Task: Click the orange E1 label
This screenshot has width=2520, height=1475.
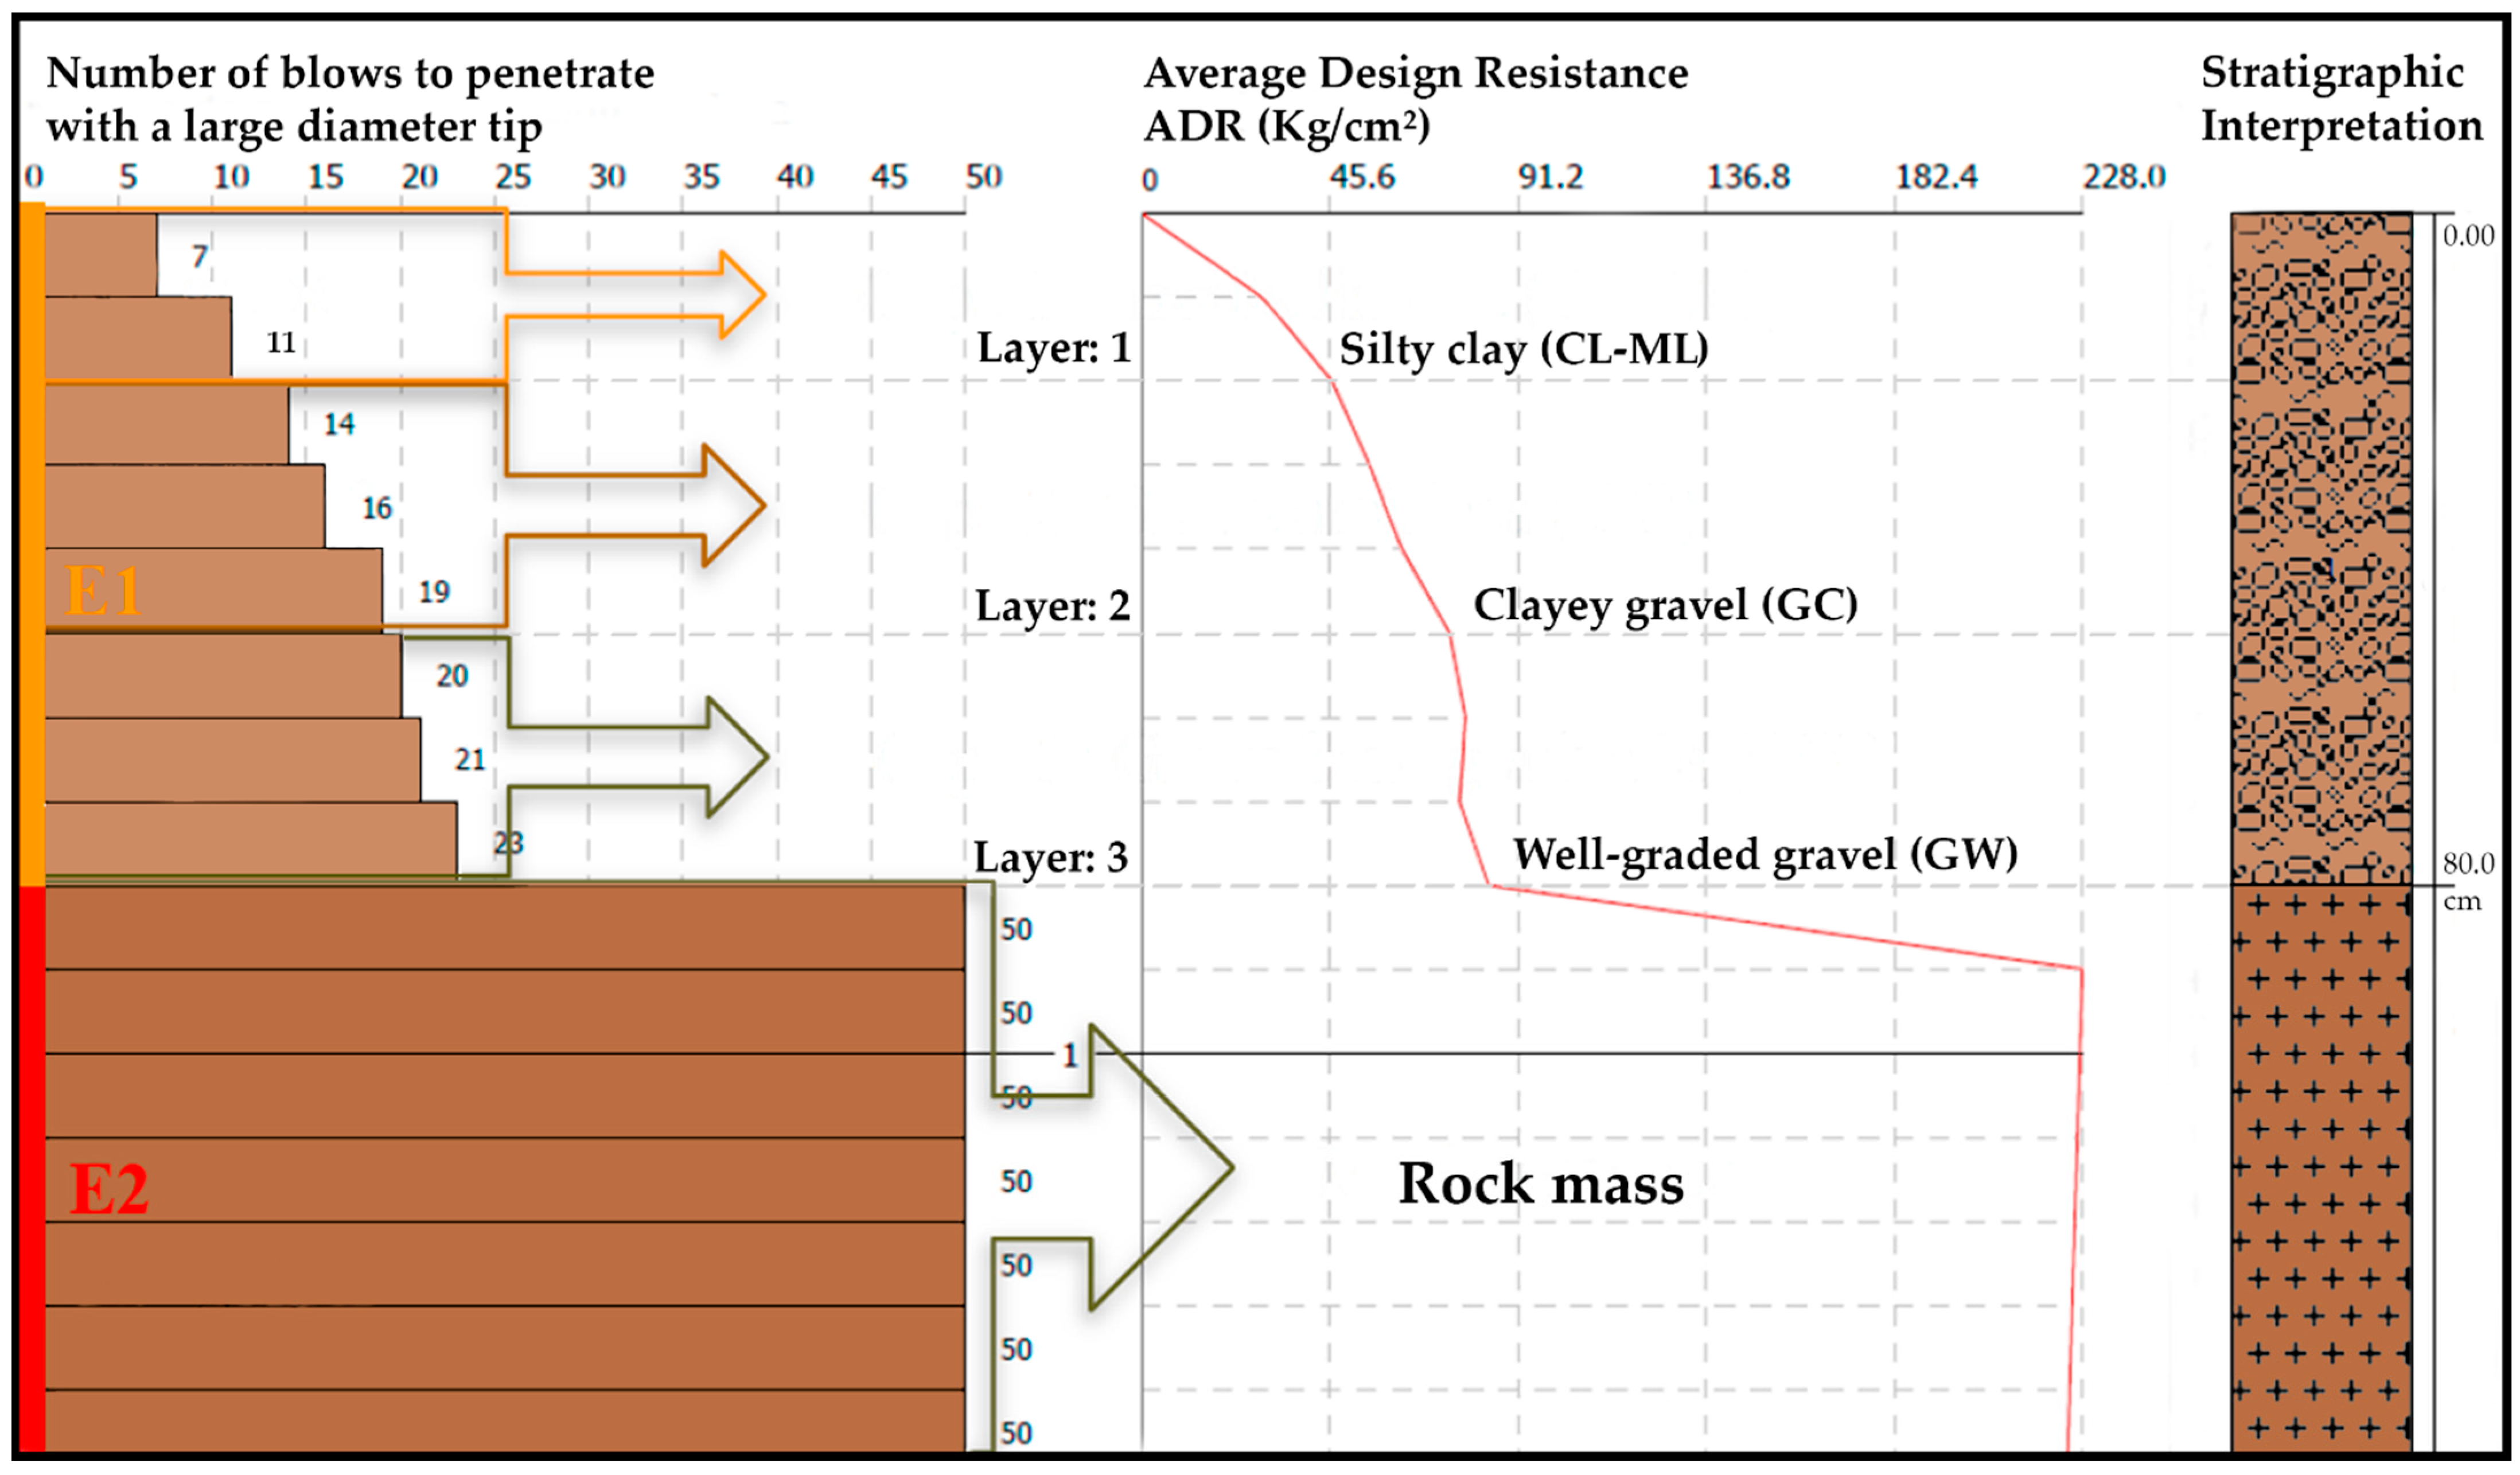Action: pos(103,591)
